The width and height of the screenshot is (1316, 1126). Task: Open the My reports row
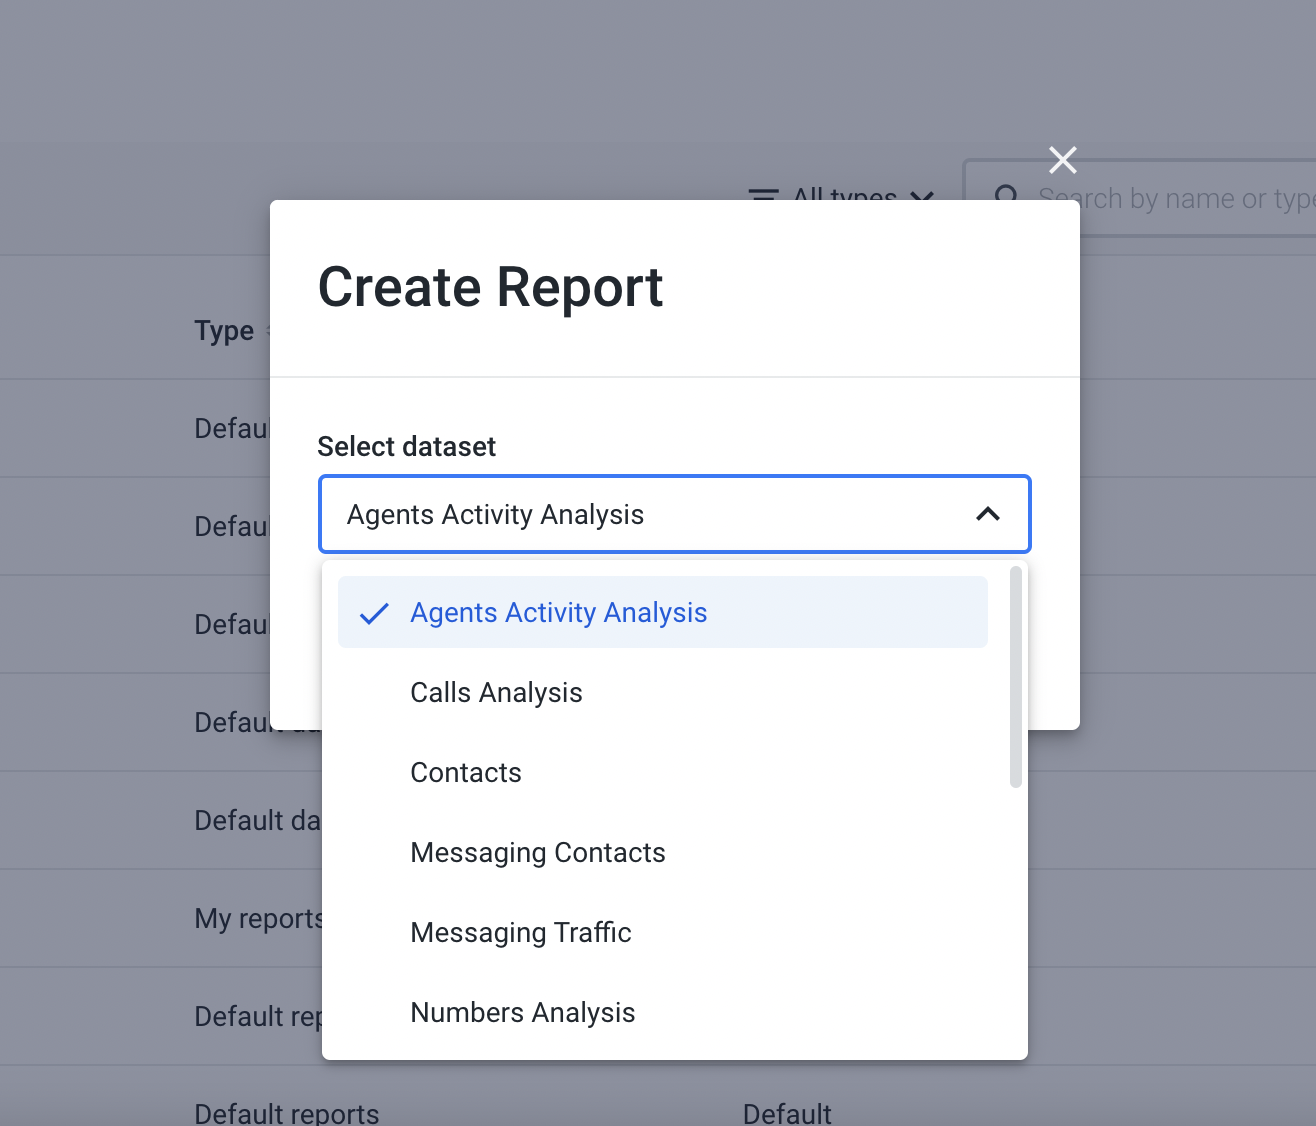click(258, 918)
